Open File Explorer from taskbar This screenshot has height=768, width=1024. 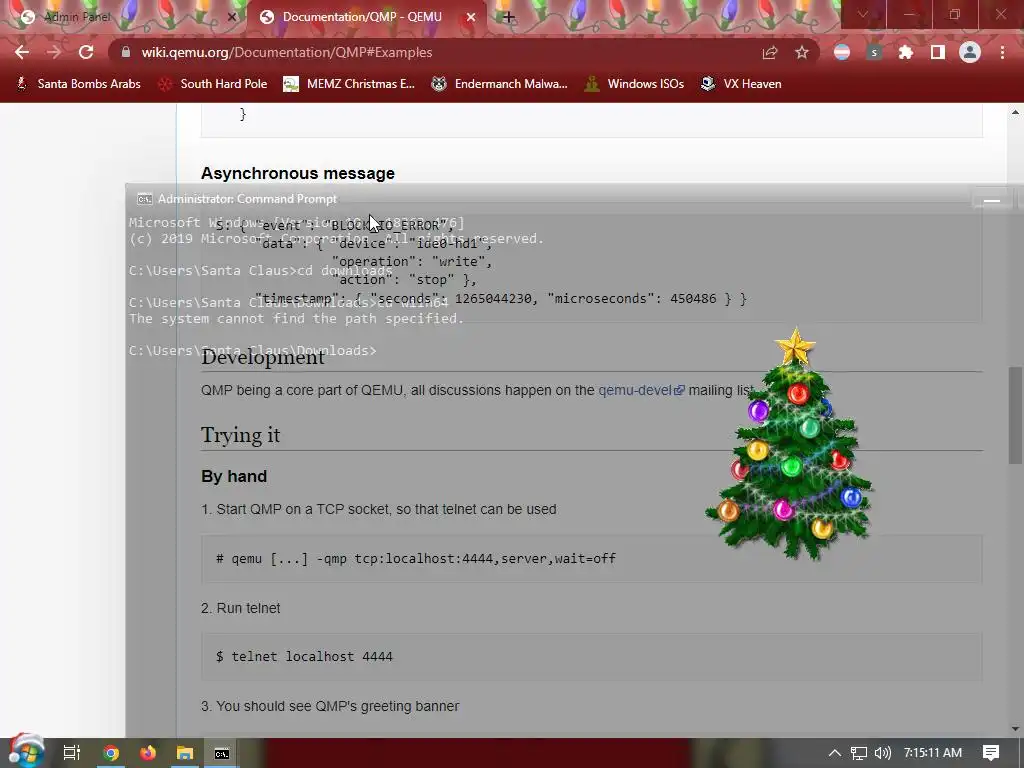tap(185, 753)
